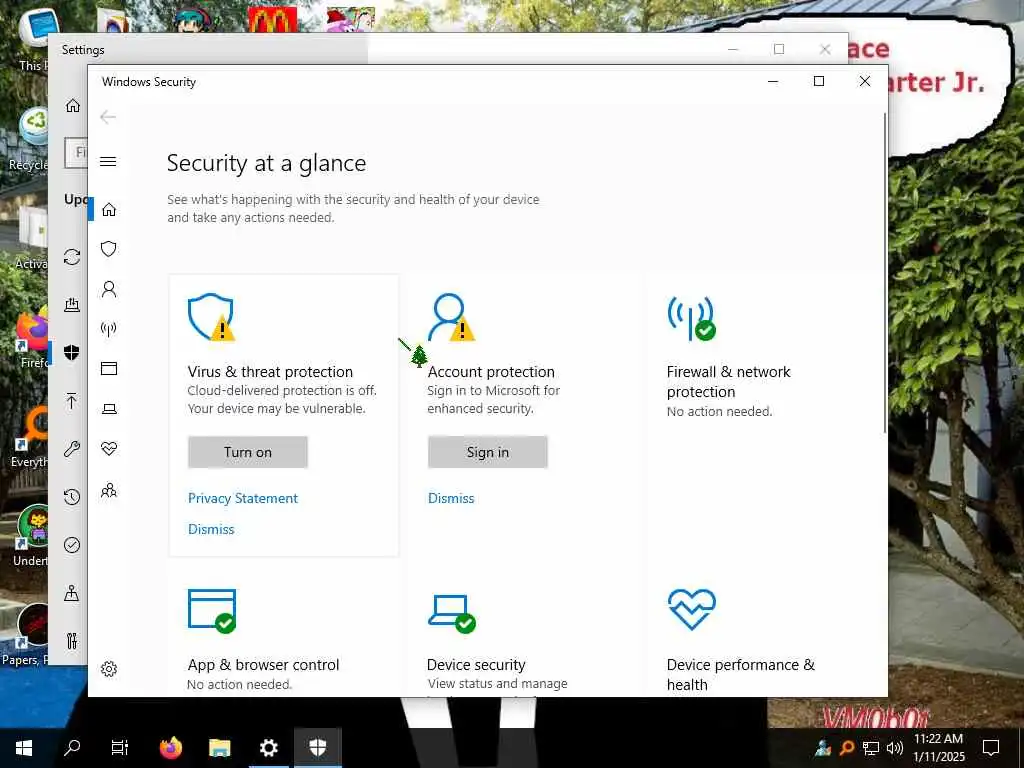
Task: Open network icon in system tray
Action: point(871,748)
